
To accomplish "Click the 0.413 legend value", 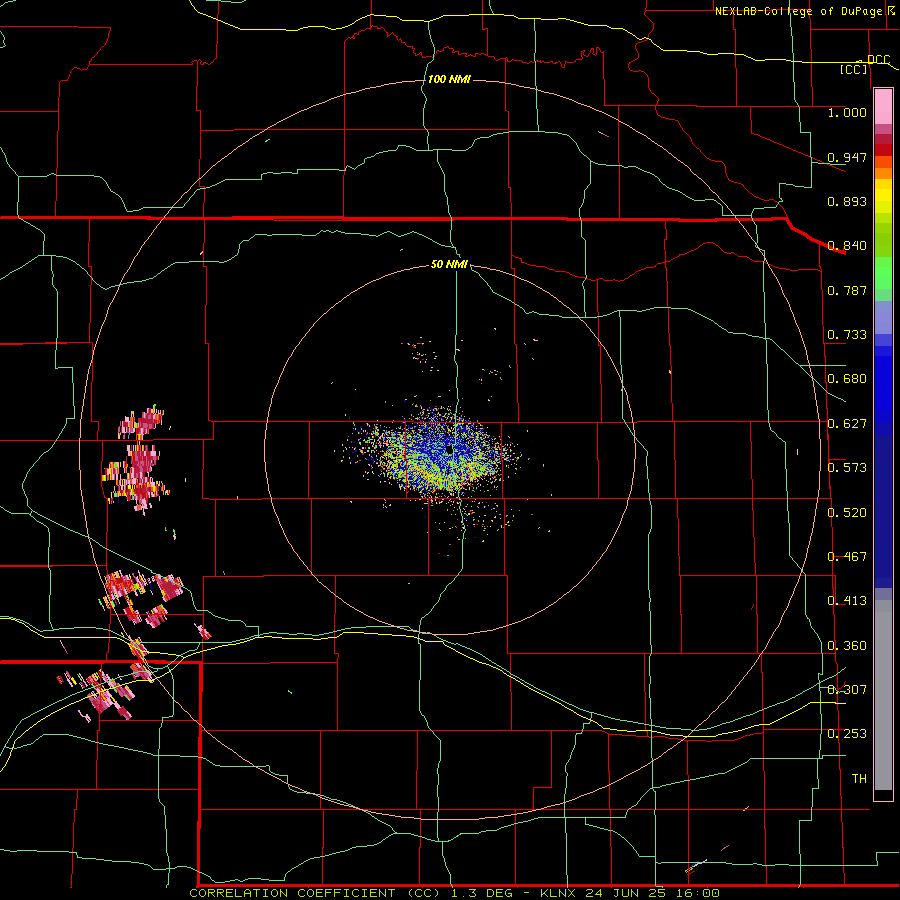I will [847, 601].
